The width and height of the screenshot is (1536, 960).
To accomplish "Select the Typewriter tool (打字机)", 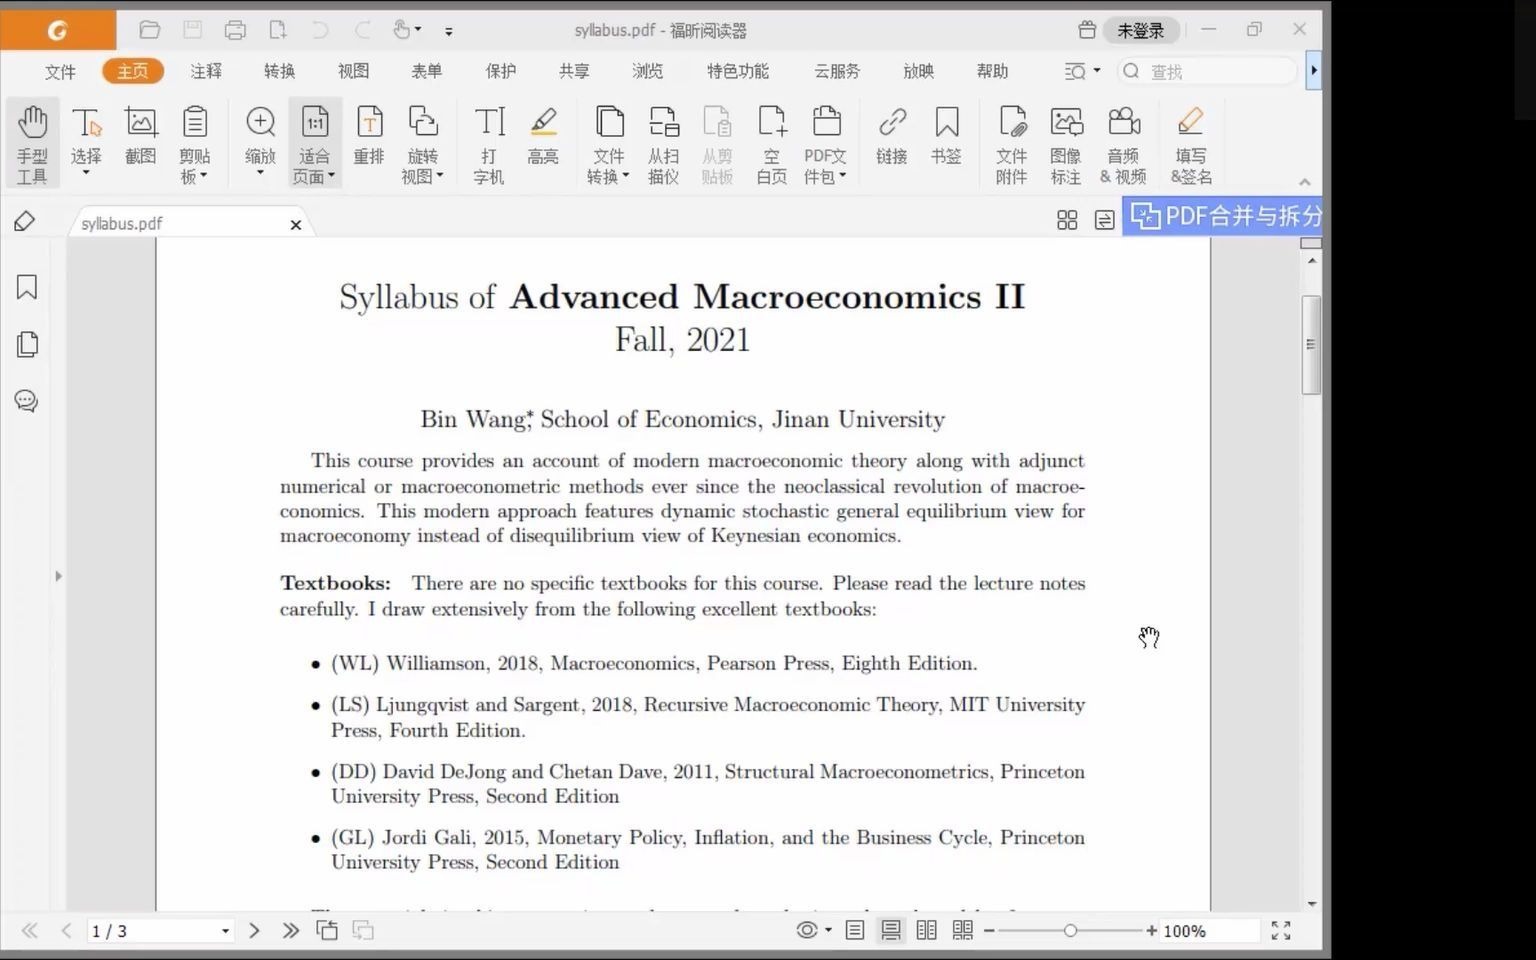I will [489, 144].
